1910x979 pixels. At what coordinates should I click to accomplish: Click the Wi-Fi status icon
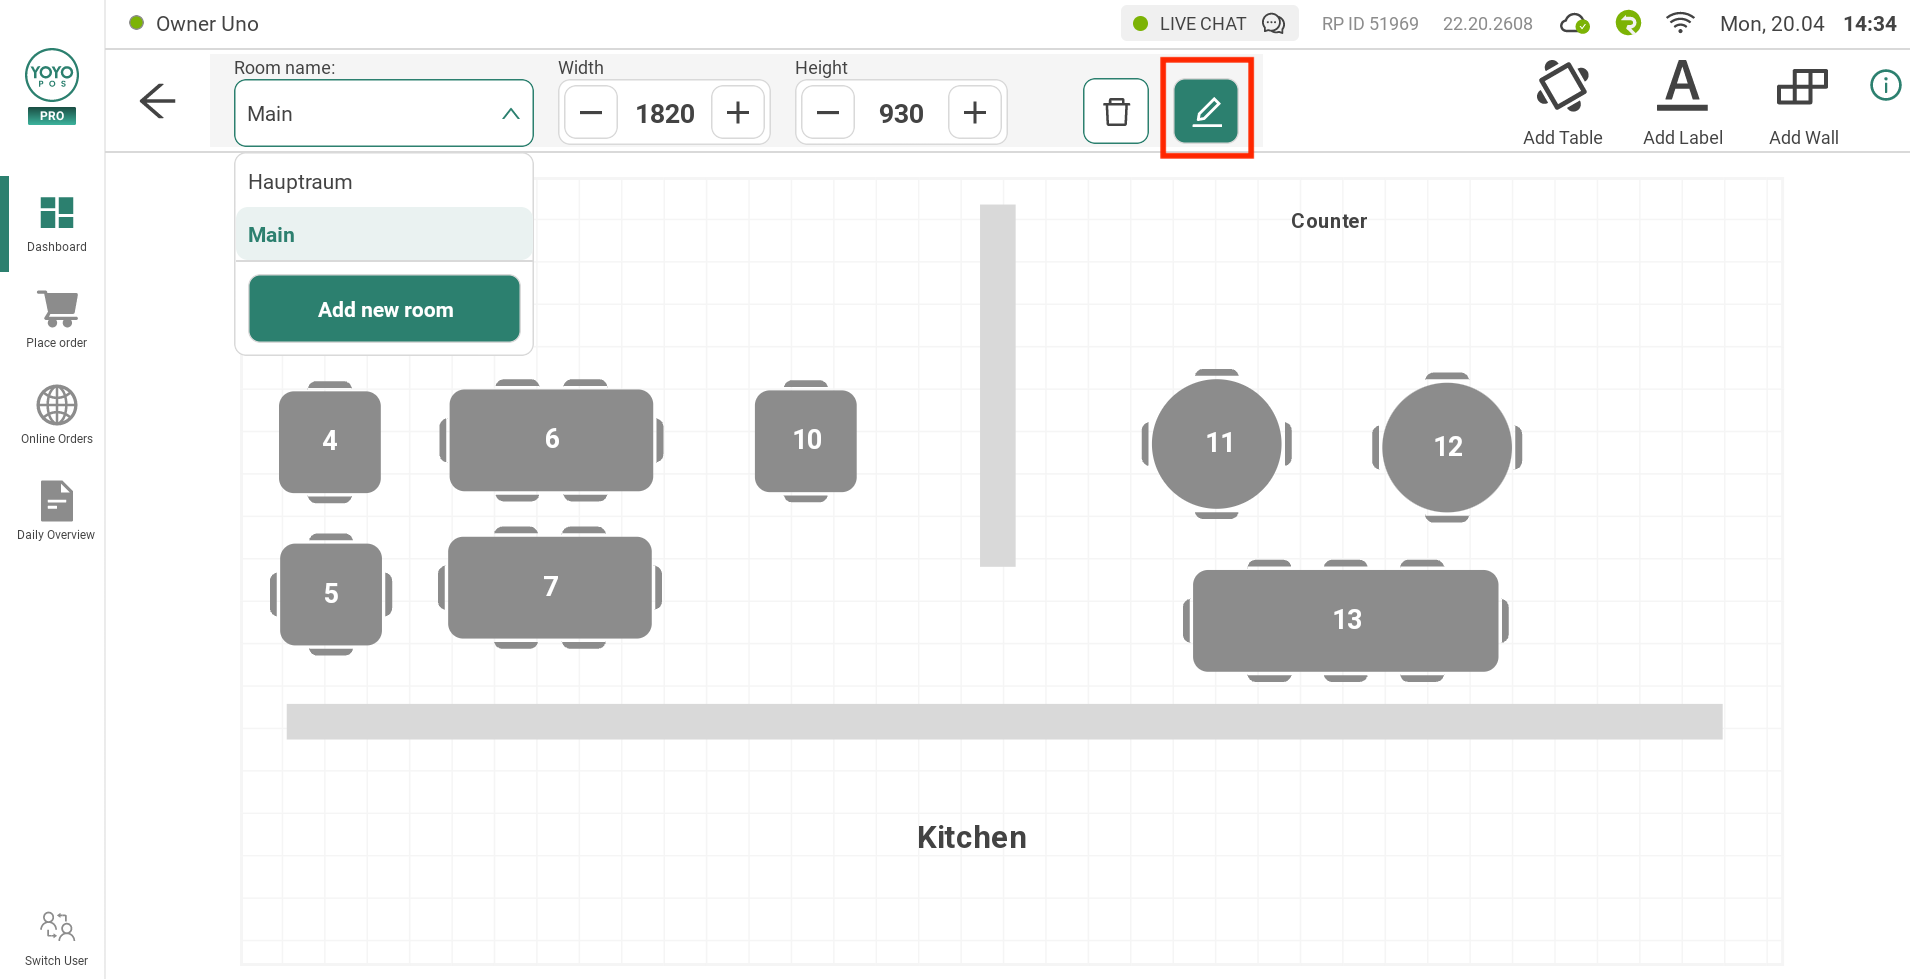[1680, 22]
